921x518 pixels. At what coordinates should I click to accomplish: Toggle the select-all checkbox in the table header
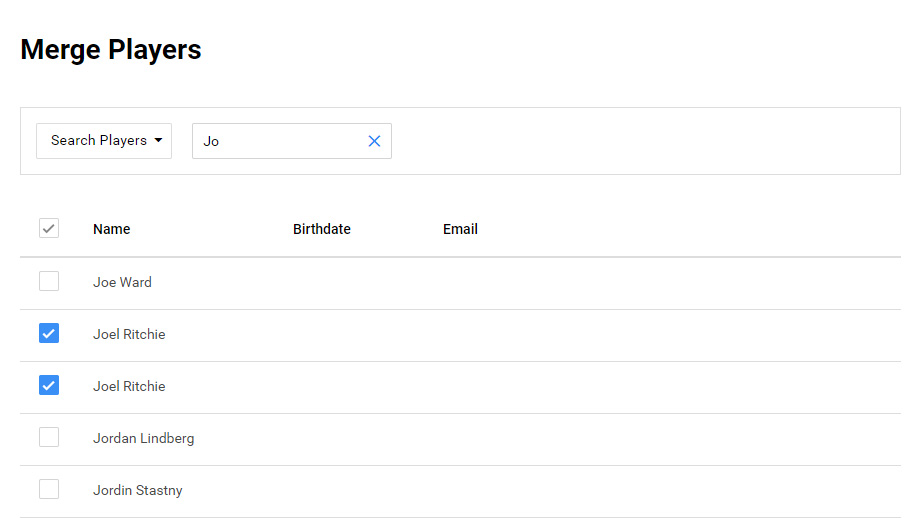(49, 229)
